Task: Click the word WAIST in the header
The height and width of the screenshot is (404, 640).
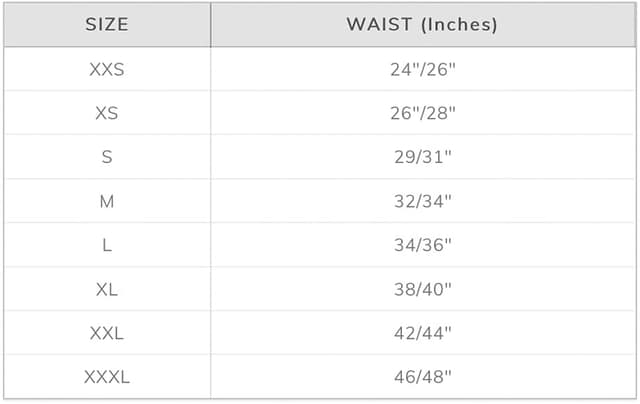Action: click(378, 25)
